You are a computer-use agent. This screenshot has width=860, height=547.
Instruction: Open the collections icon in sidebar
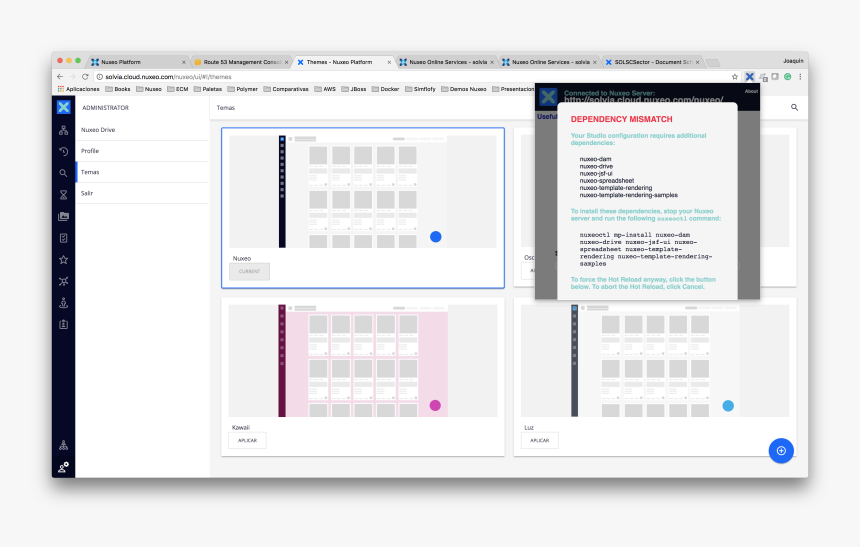click(64, 216)
